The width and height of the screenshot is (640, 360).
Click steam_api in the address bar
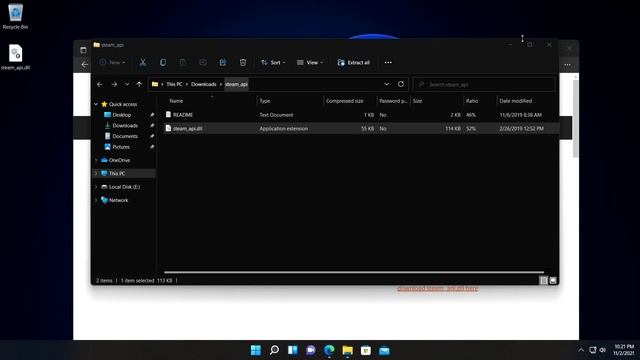(x=236, y=84)
